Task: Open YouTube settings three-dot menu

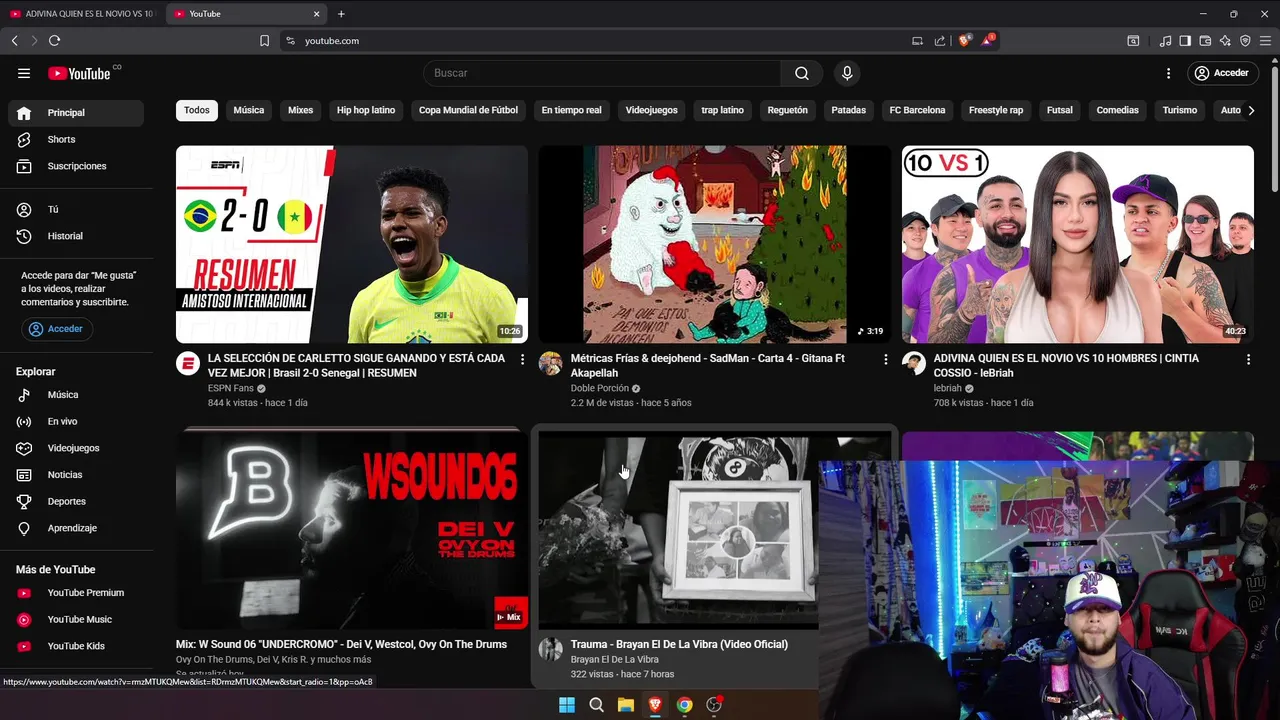Action: pyautogui.click(x=1168, y=73)
